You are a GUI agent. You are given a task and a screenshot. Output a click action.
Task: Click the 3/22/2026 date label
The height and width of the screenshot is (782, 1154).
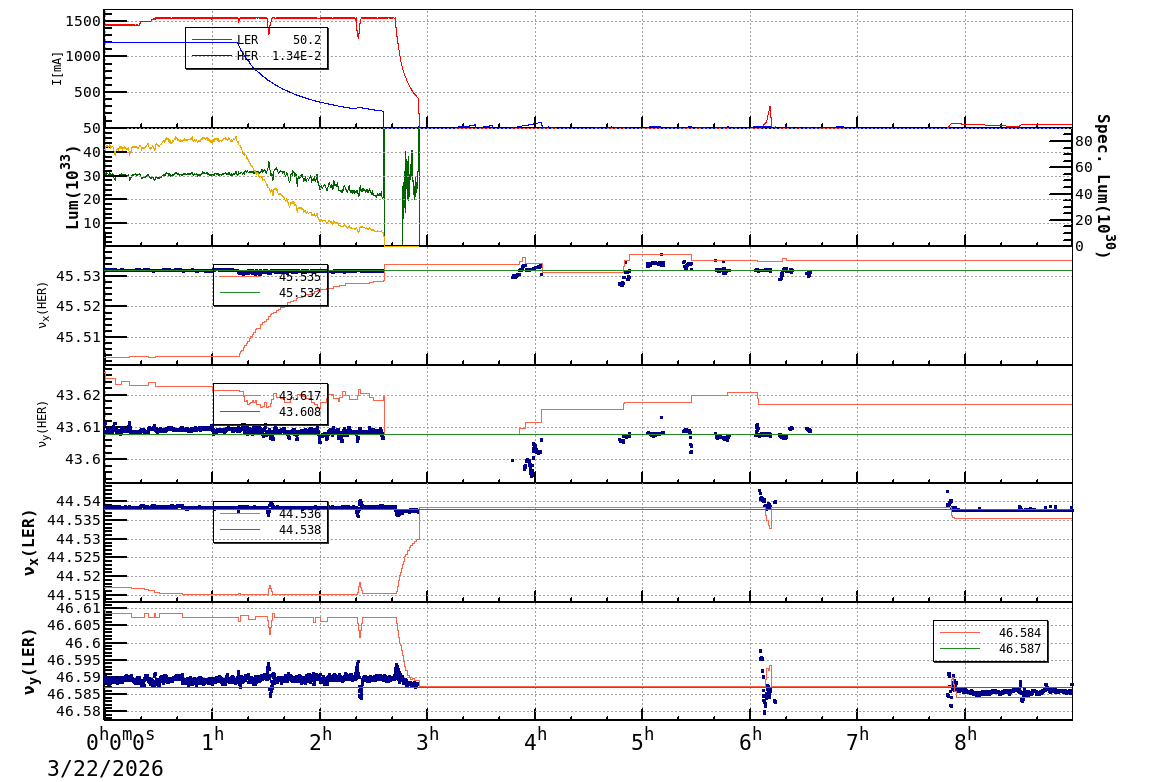105,768
